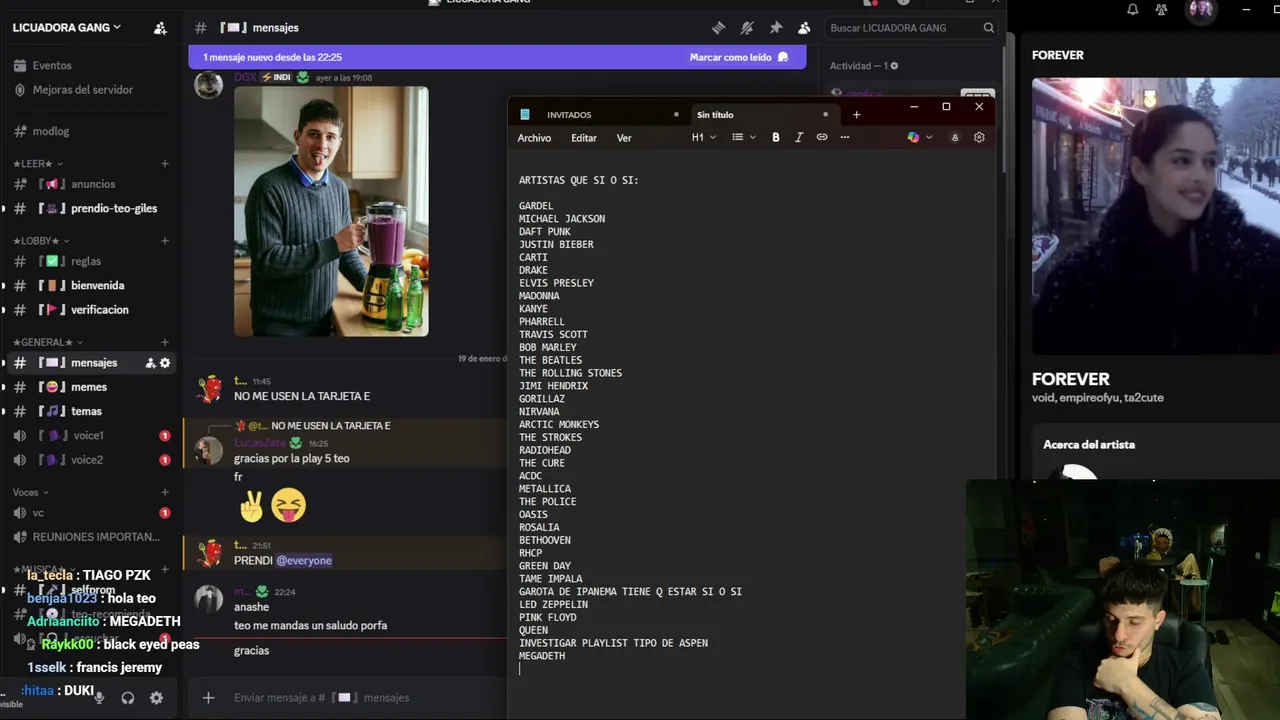The height and width of the screenshot is (720, 1280).
Task: Add a channel to Voces category
Action: [165, 492]
